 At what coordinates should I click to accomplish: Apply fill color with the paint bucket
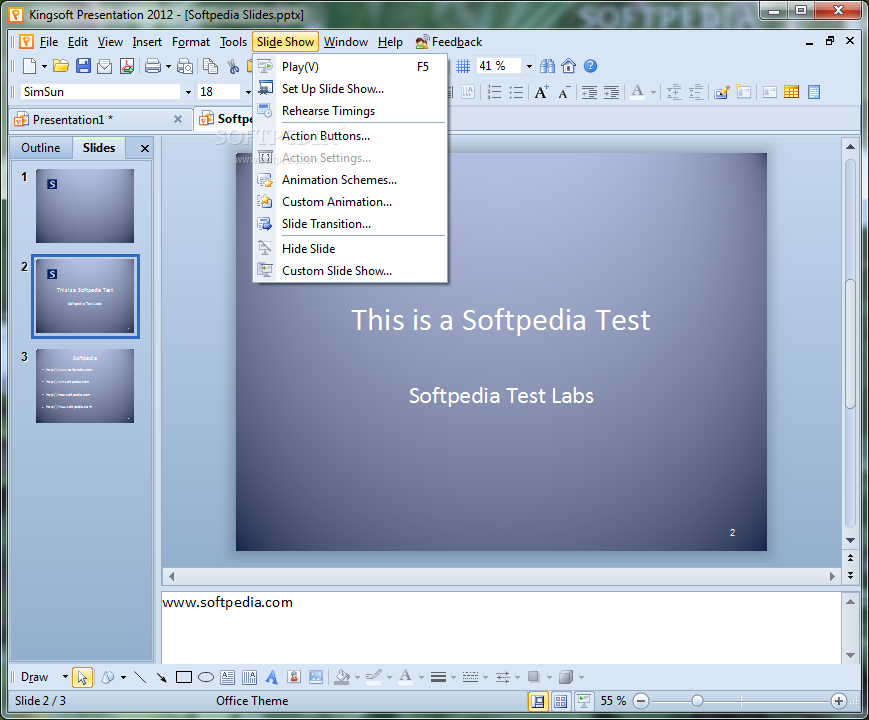pyautogui.click(x=343, y=677)
